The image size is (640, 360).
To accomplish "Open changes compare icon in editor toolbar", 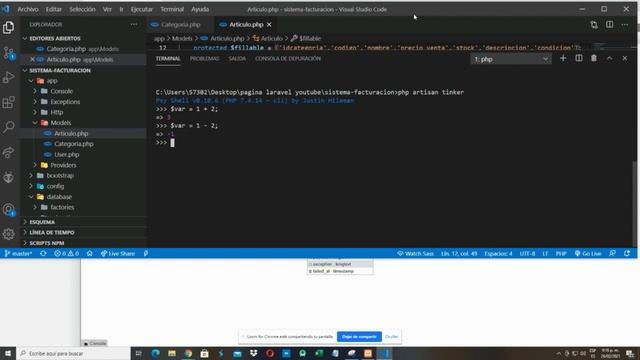I will point(594,24).
